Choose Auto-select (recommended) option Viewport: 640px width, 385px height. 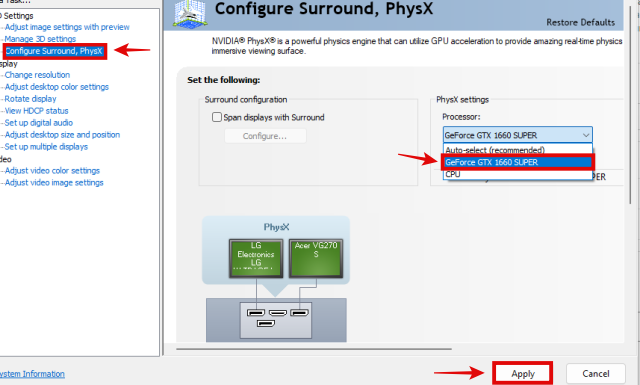click(518, 149)
